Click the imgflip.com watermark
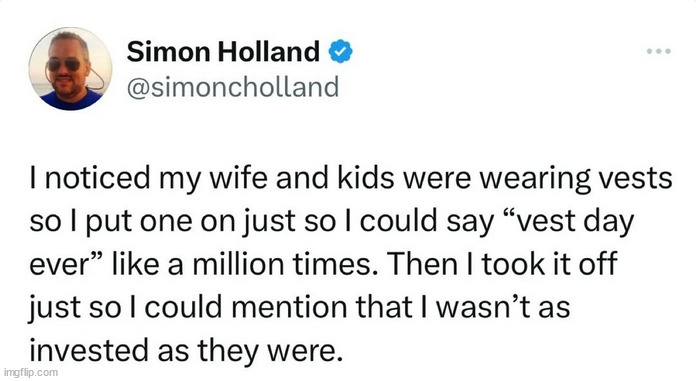The height and width of the screenshot is (381, 696). pos(31,372)
